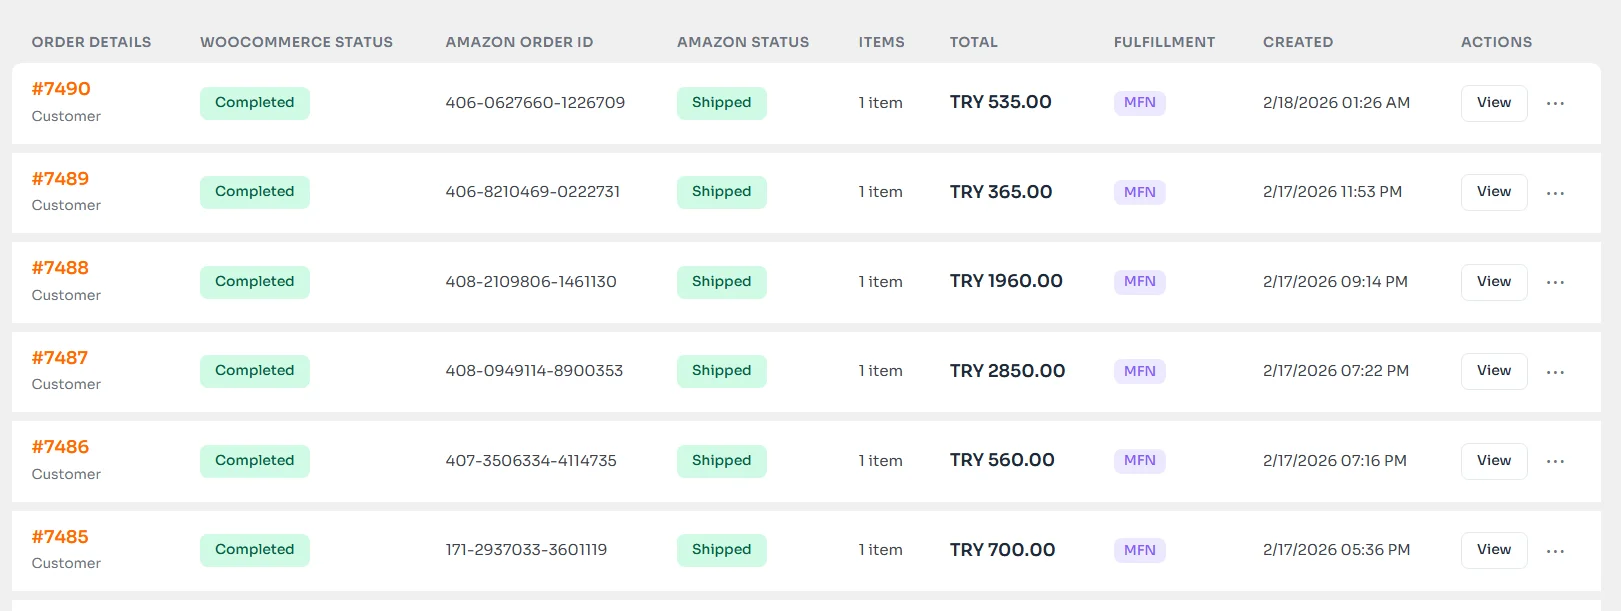Open actions menu for order #7490

tap(1556, 103)
